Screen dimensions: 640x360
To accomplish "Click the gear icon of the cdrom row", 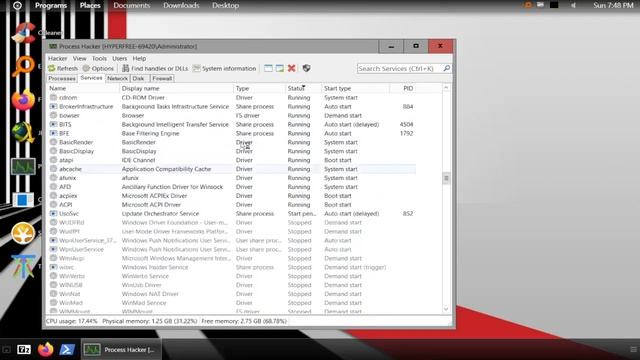I will tap(53, 98).
